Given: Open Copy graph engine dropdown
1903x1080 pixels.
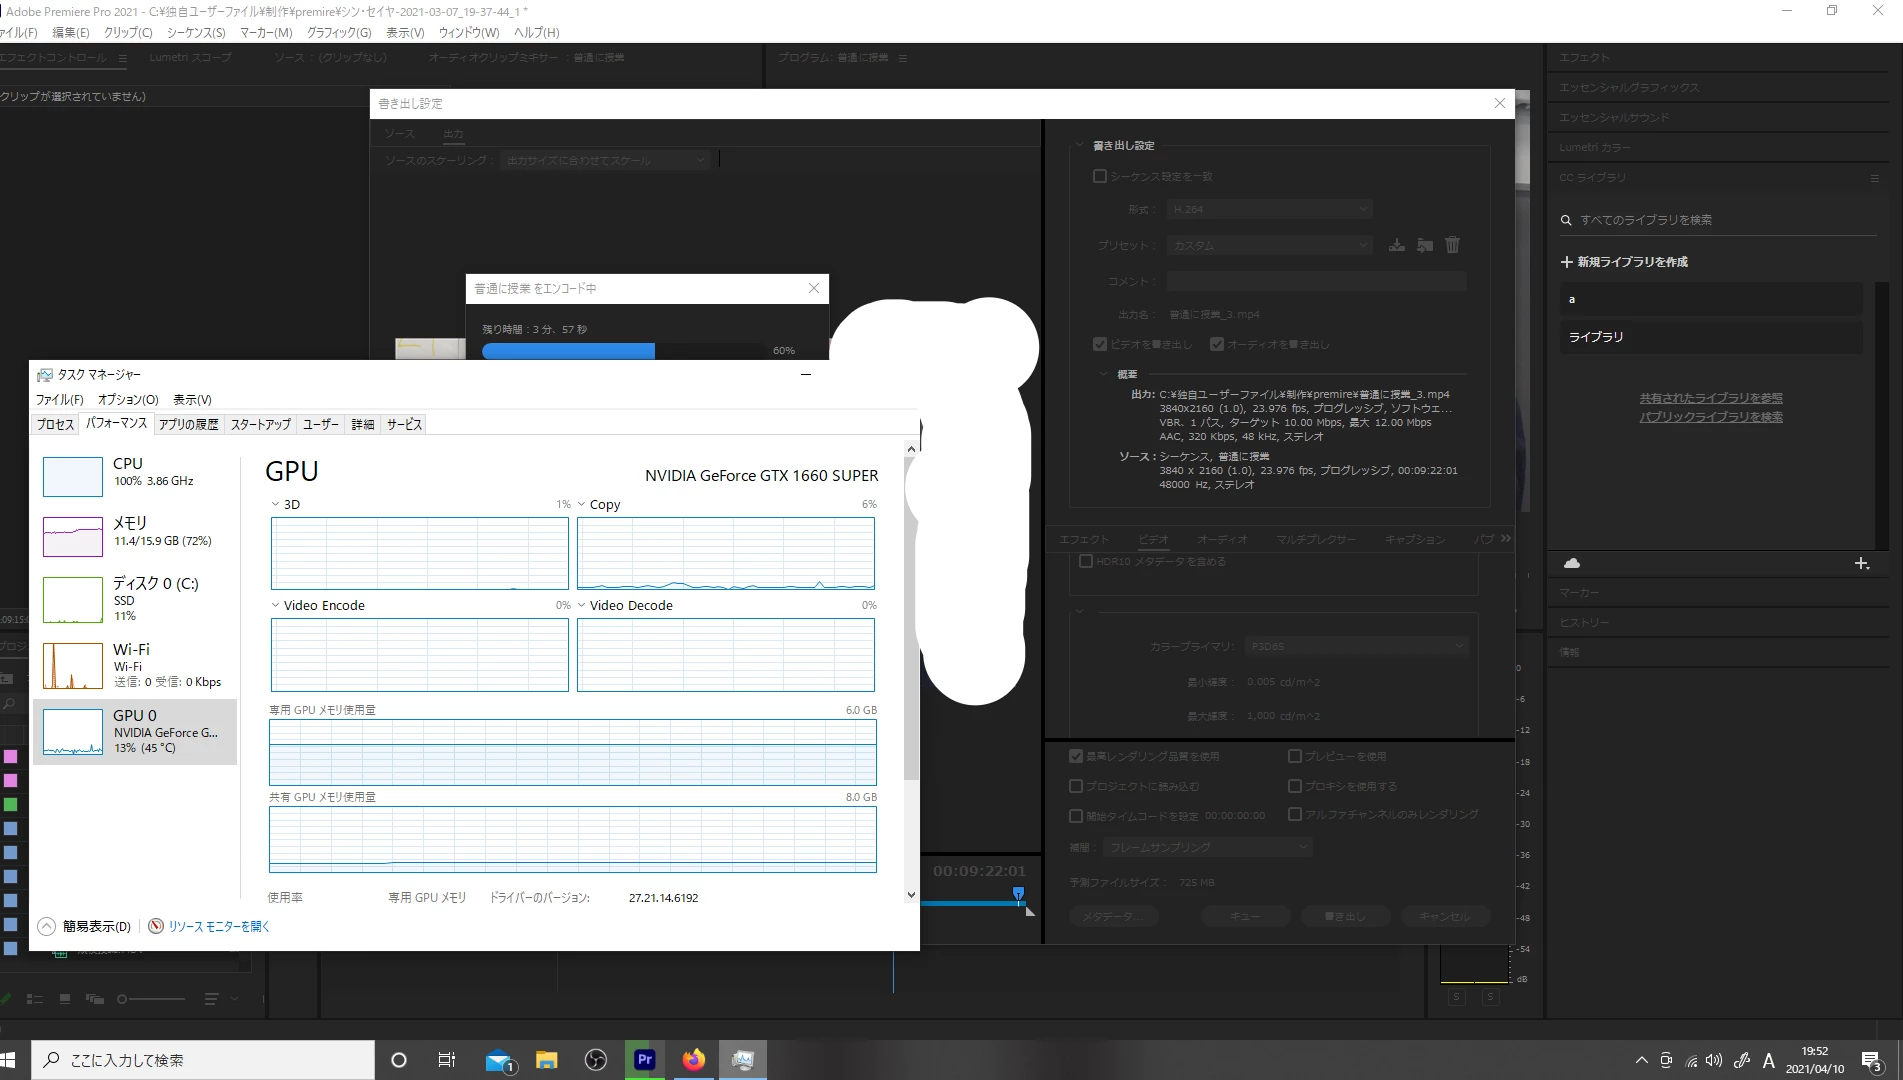Looking at the screenshot, I should 582,504.
